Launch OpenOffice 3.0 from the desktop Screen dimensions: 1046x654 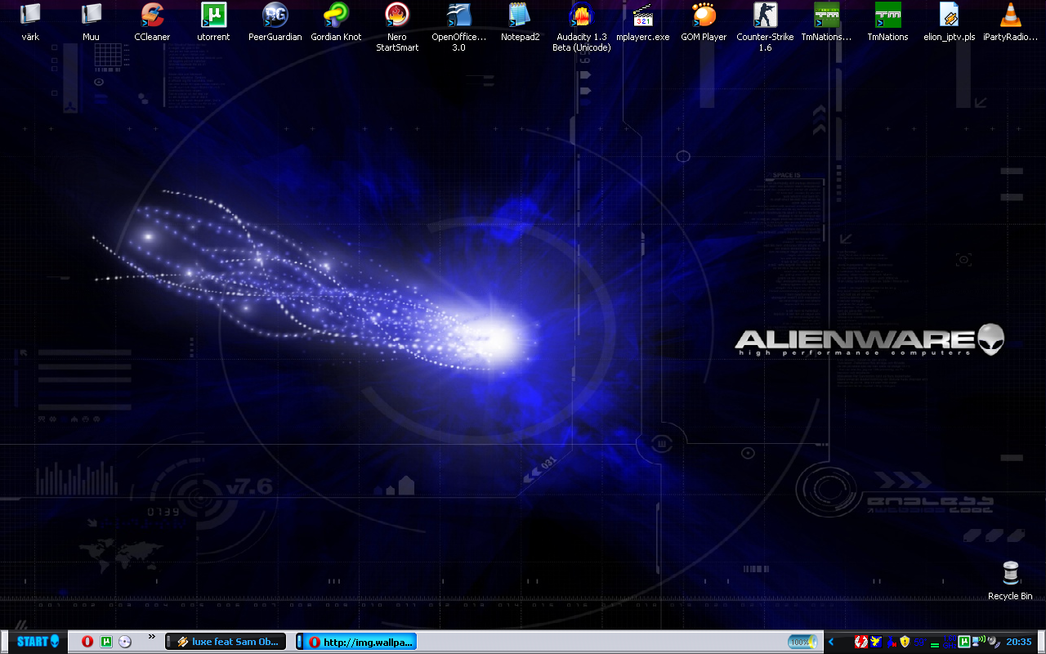(458, 27)
